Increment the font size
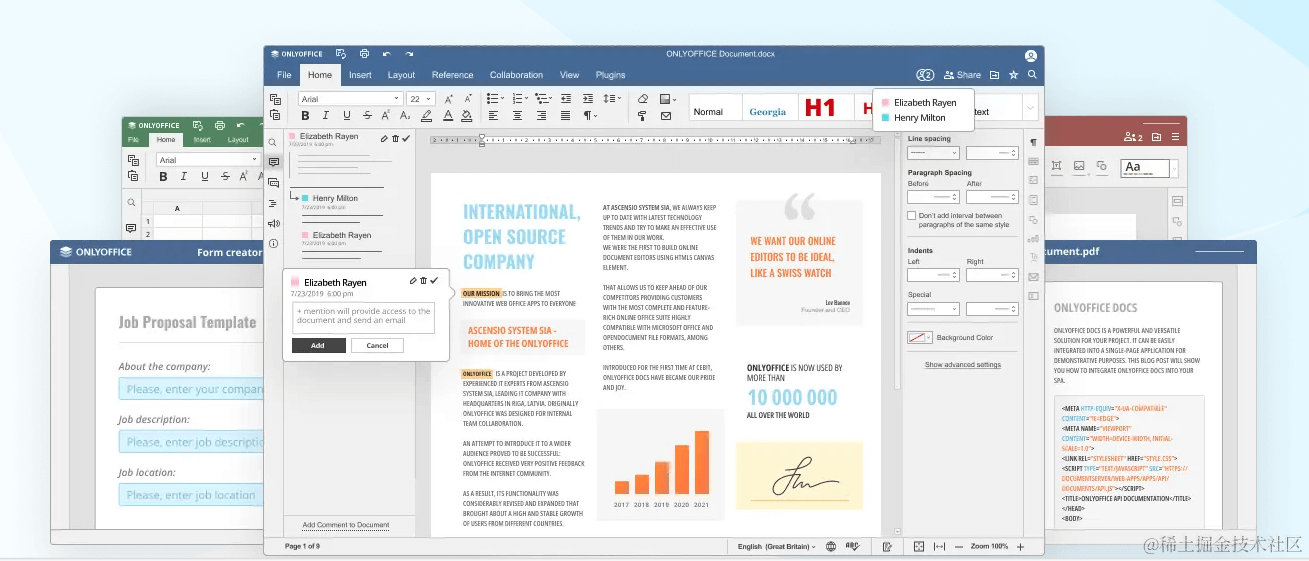 (449, 99)
